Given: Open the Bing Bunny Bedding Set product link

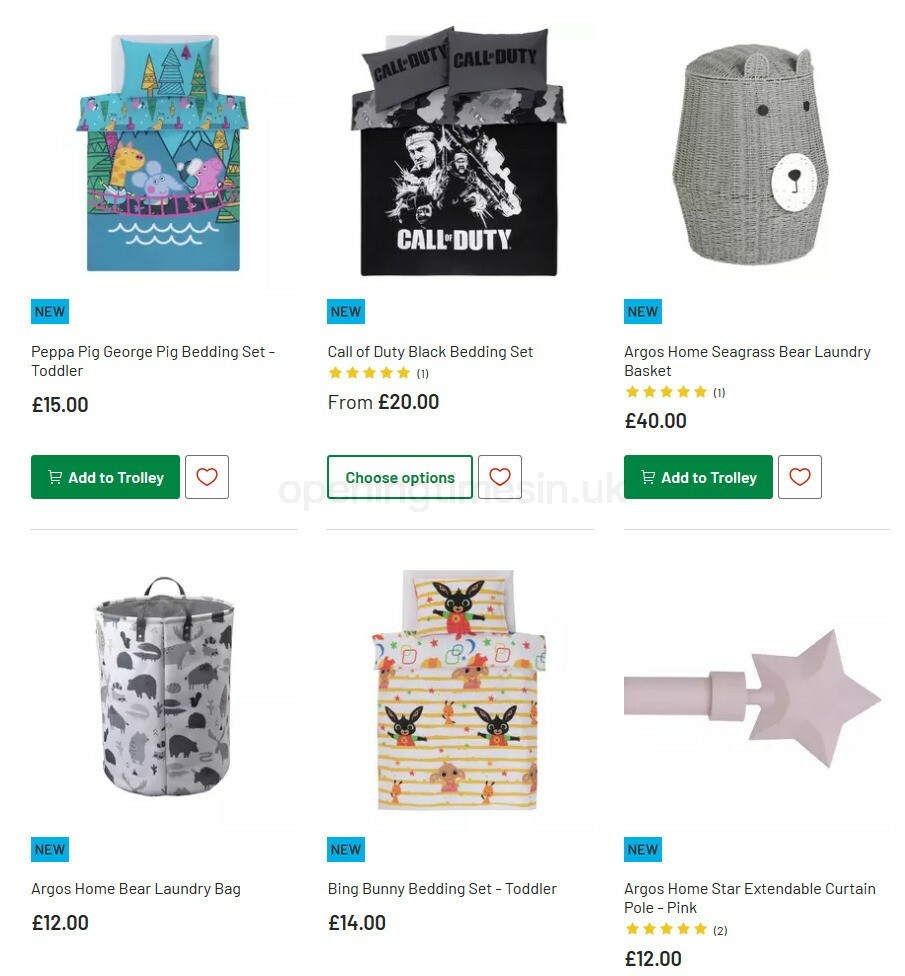Looking at the screenshot, I should click(x=442, y=888).
